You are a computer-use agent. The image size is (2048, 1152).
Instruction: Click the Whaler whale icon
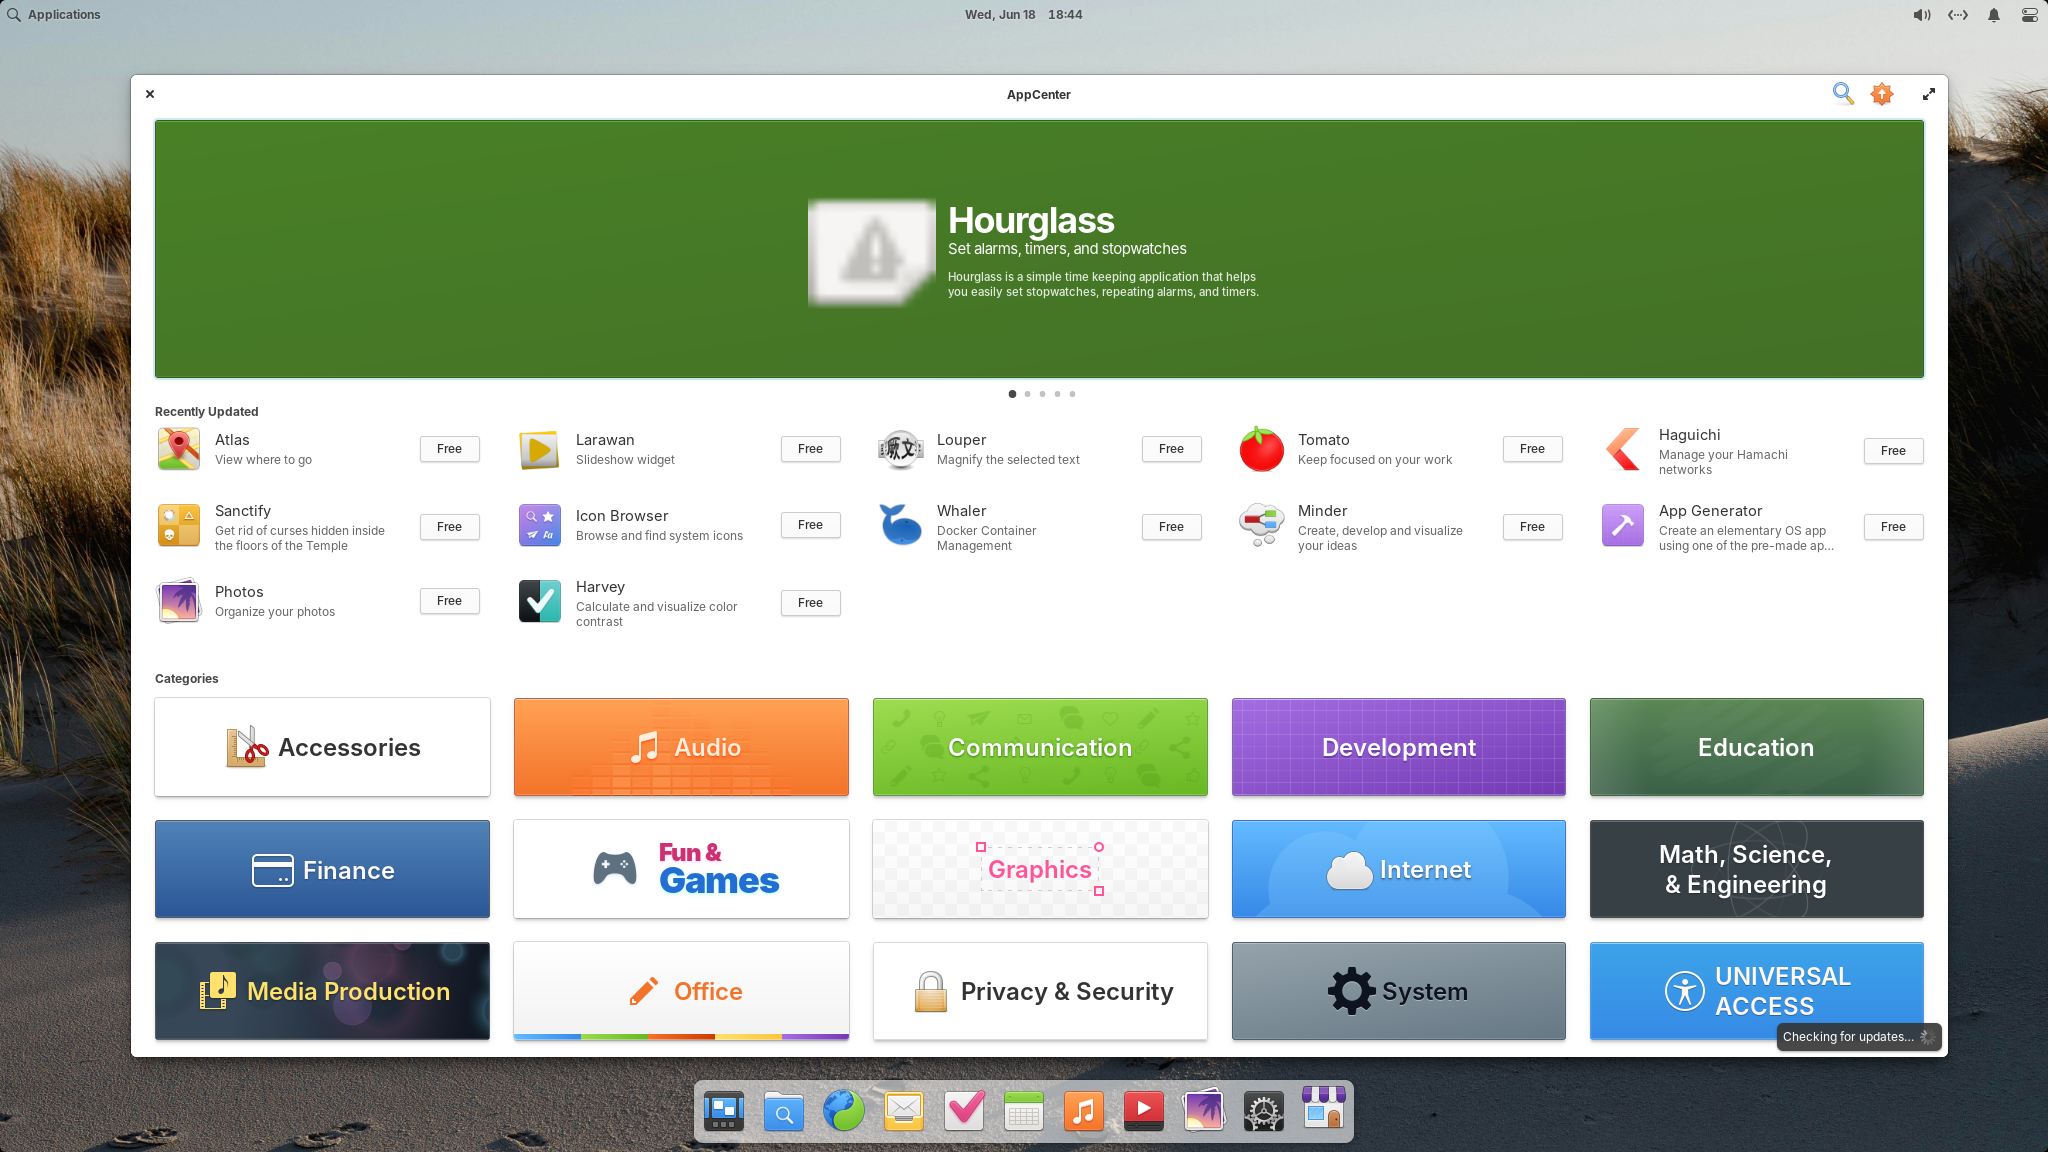(x=901, y=526)
